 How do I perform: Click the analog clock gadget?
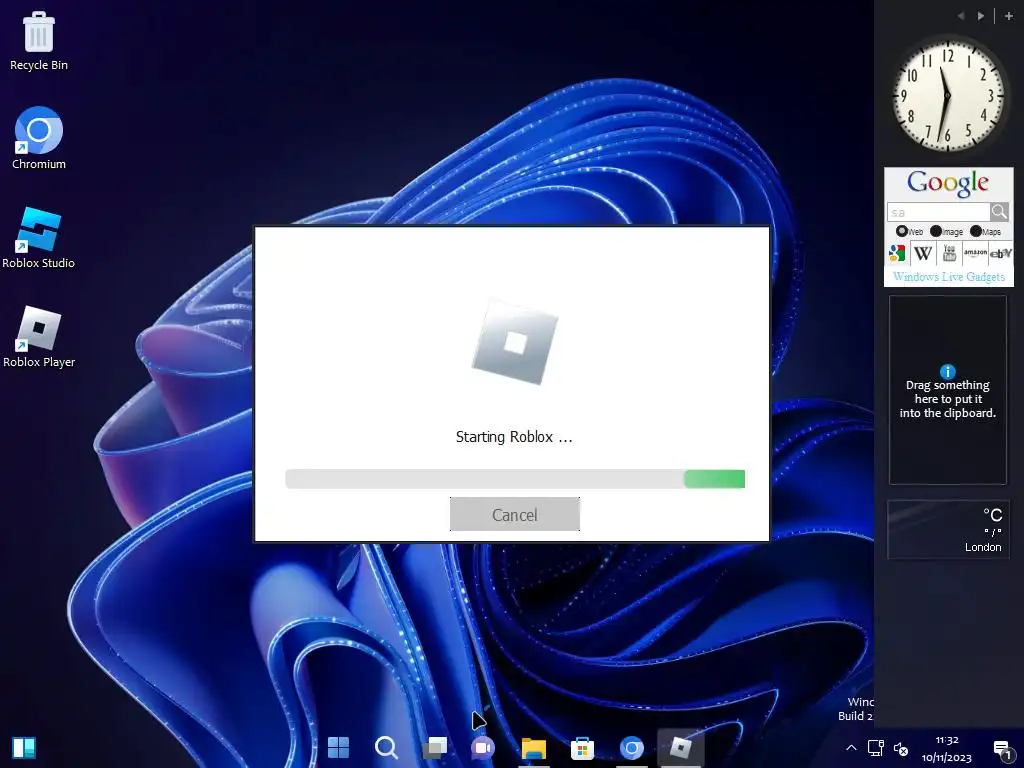948,94
